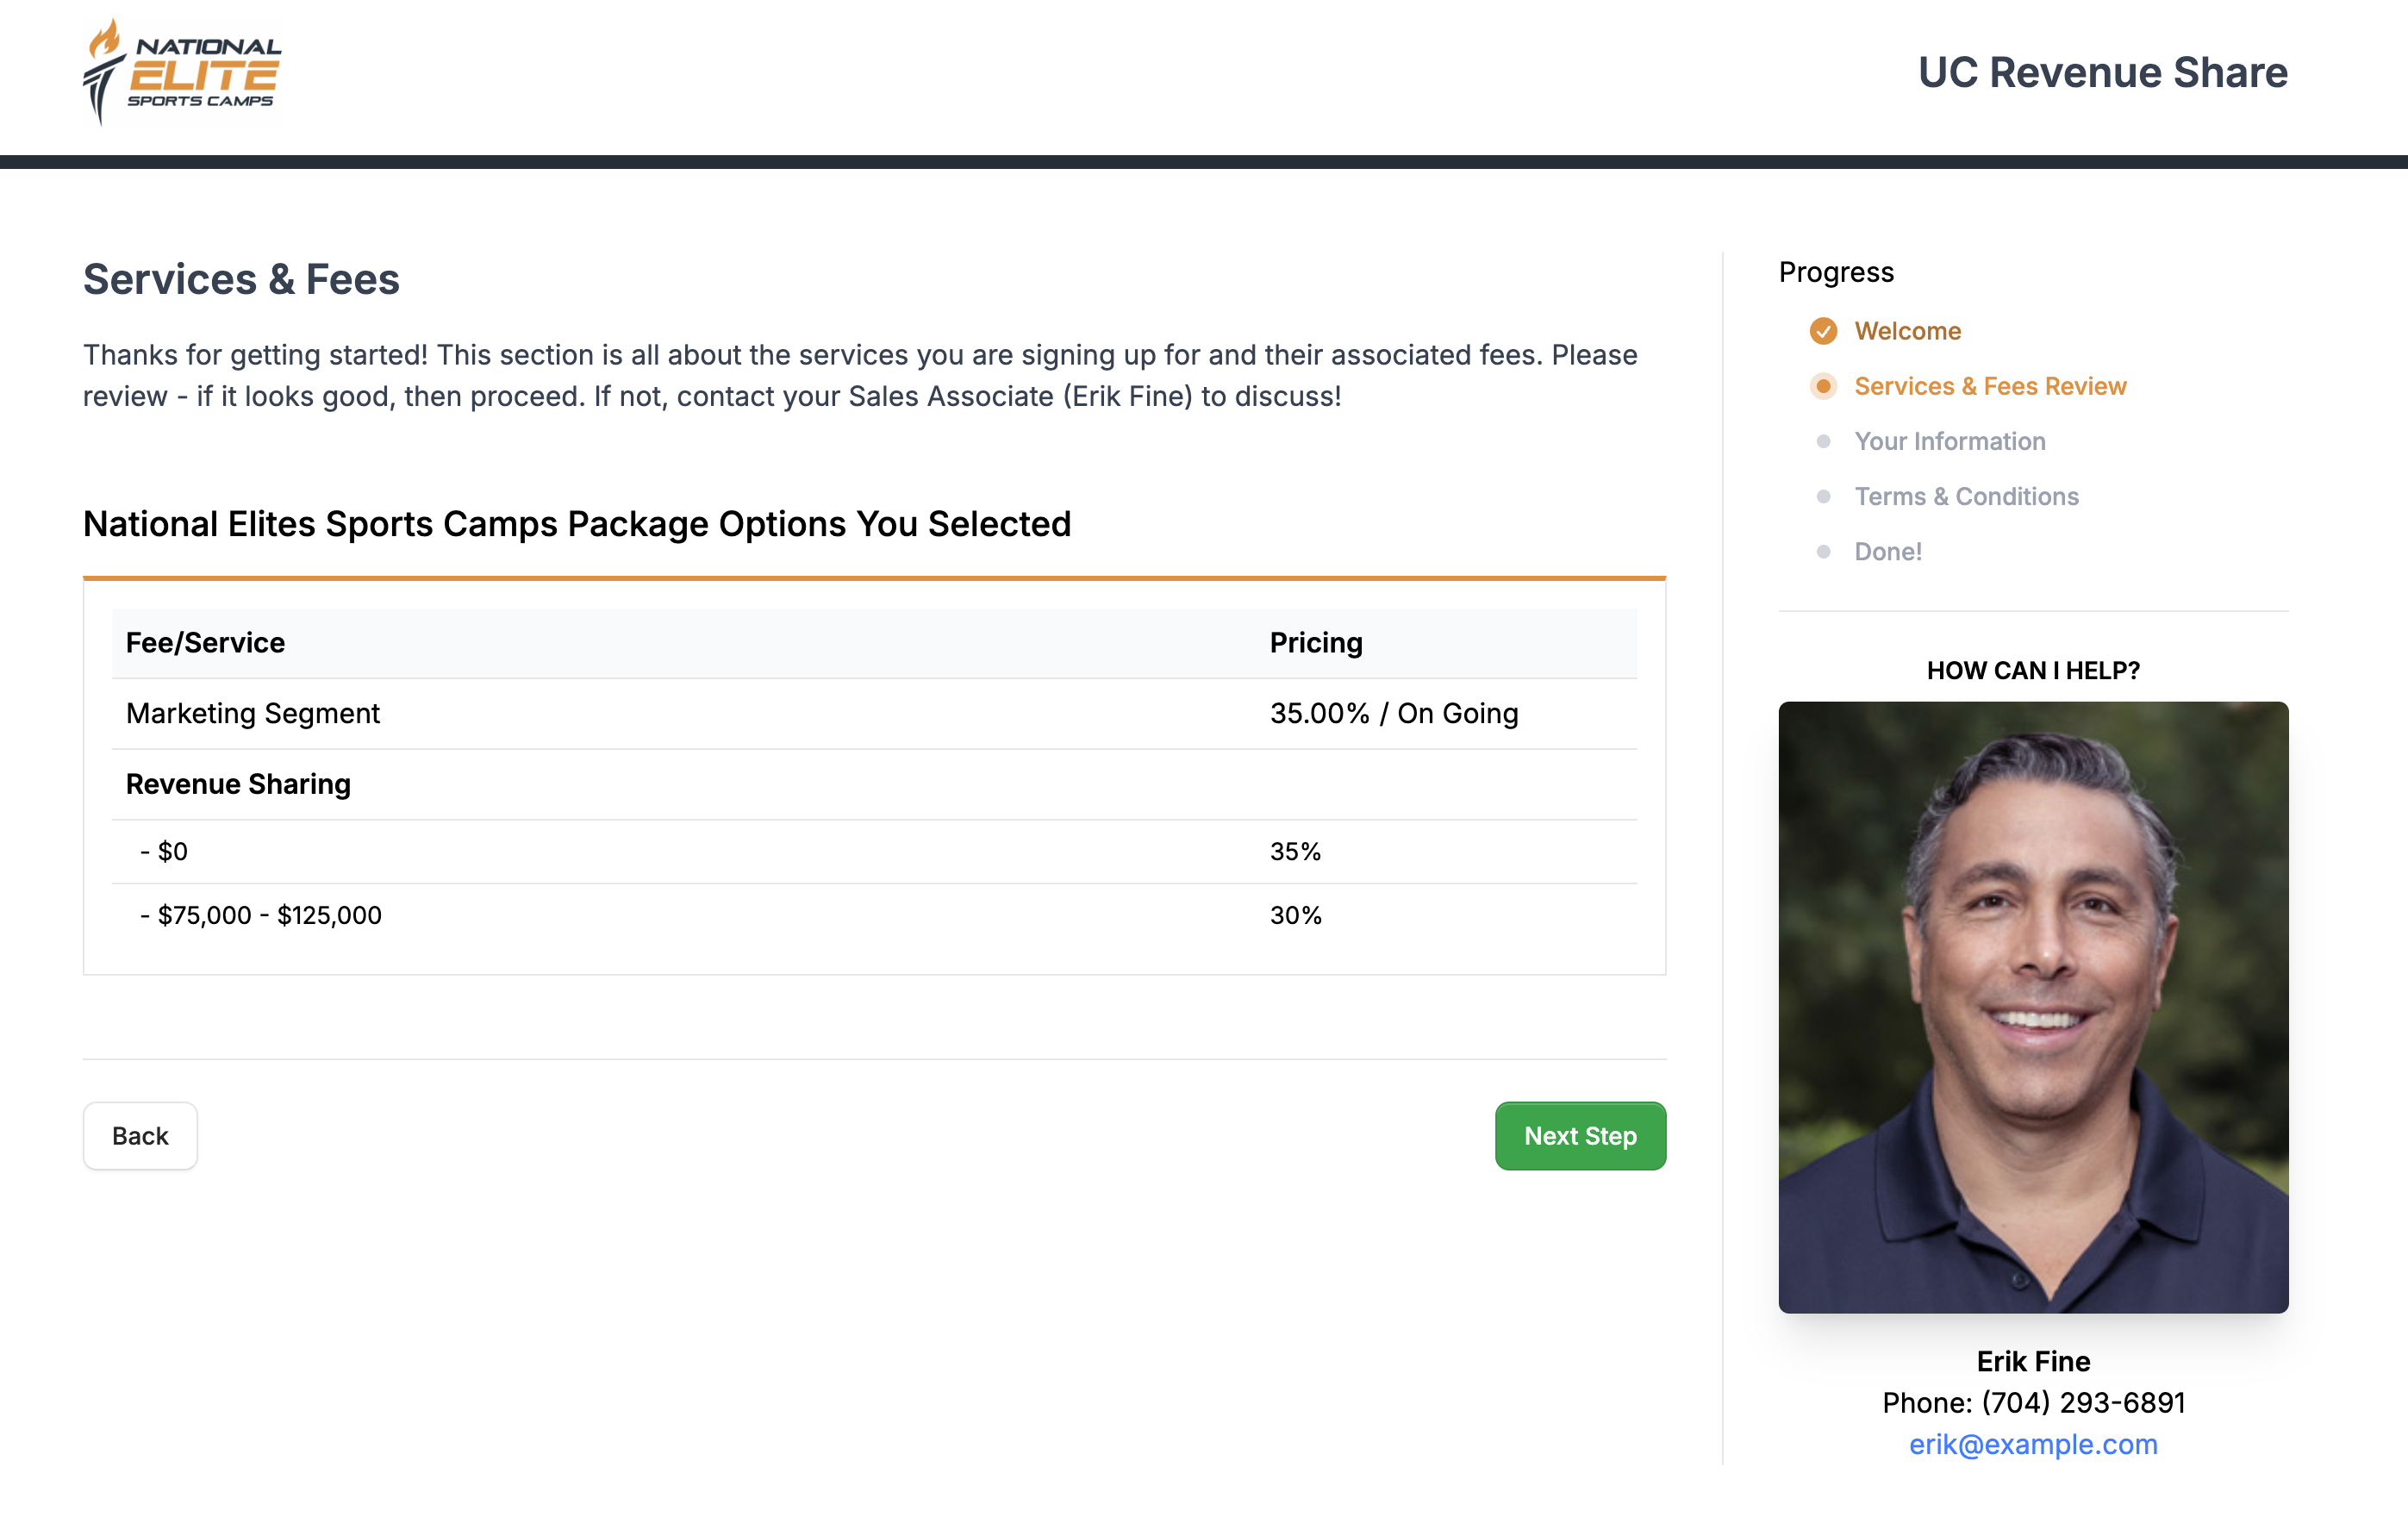The height and width of the screenshot is (1517, 2408).
Task: Click the Revenue Sharing row label
Action: point(238,784)
